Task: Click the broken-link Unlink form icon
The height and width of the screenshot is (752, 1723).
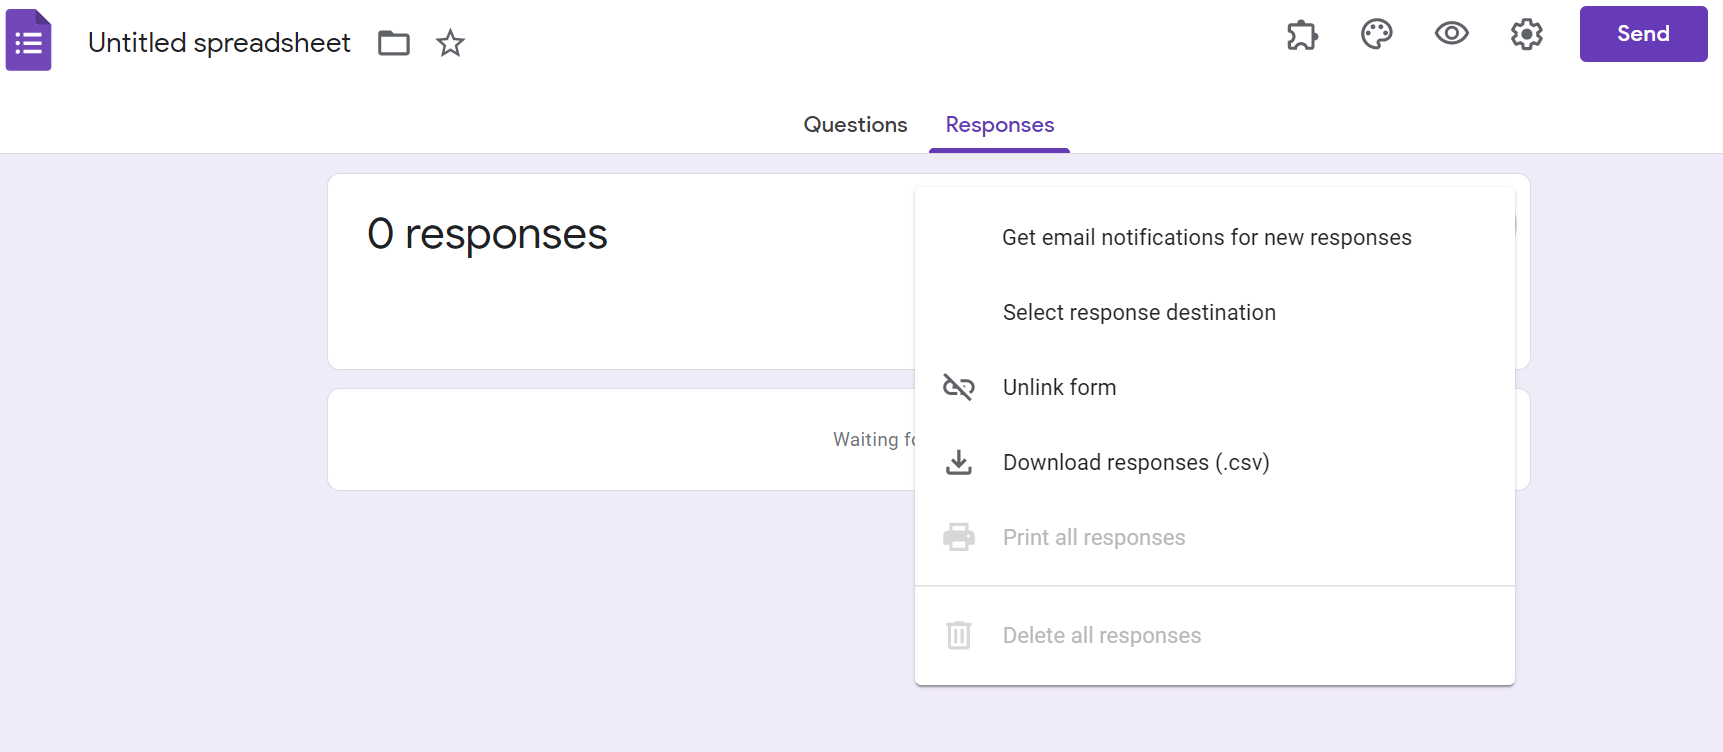Action: pos(958,387)
